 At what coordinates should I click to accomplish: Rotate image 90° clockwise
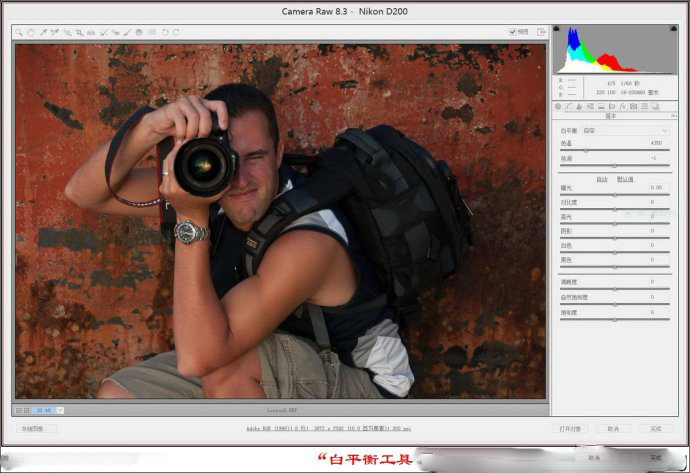pyautogui.click(x=176, y=33)
